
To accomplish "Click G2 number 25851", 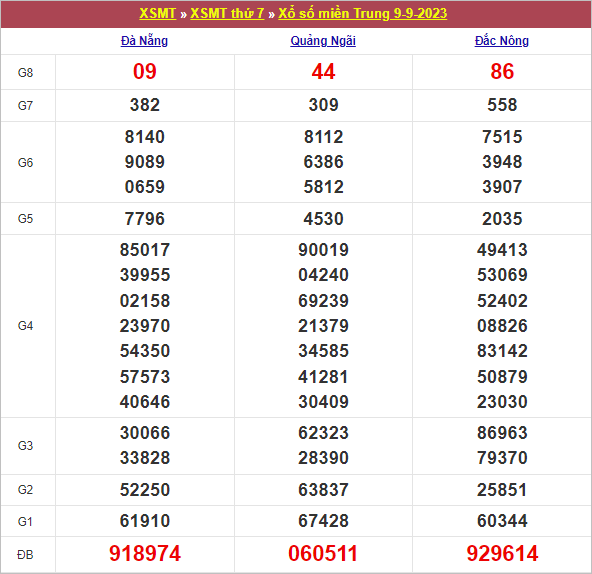I will 502,489.
